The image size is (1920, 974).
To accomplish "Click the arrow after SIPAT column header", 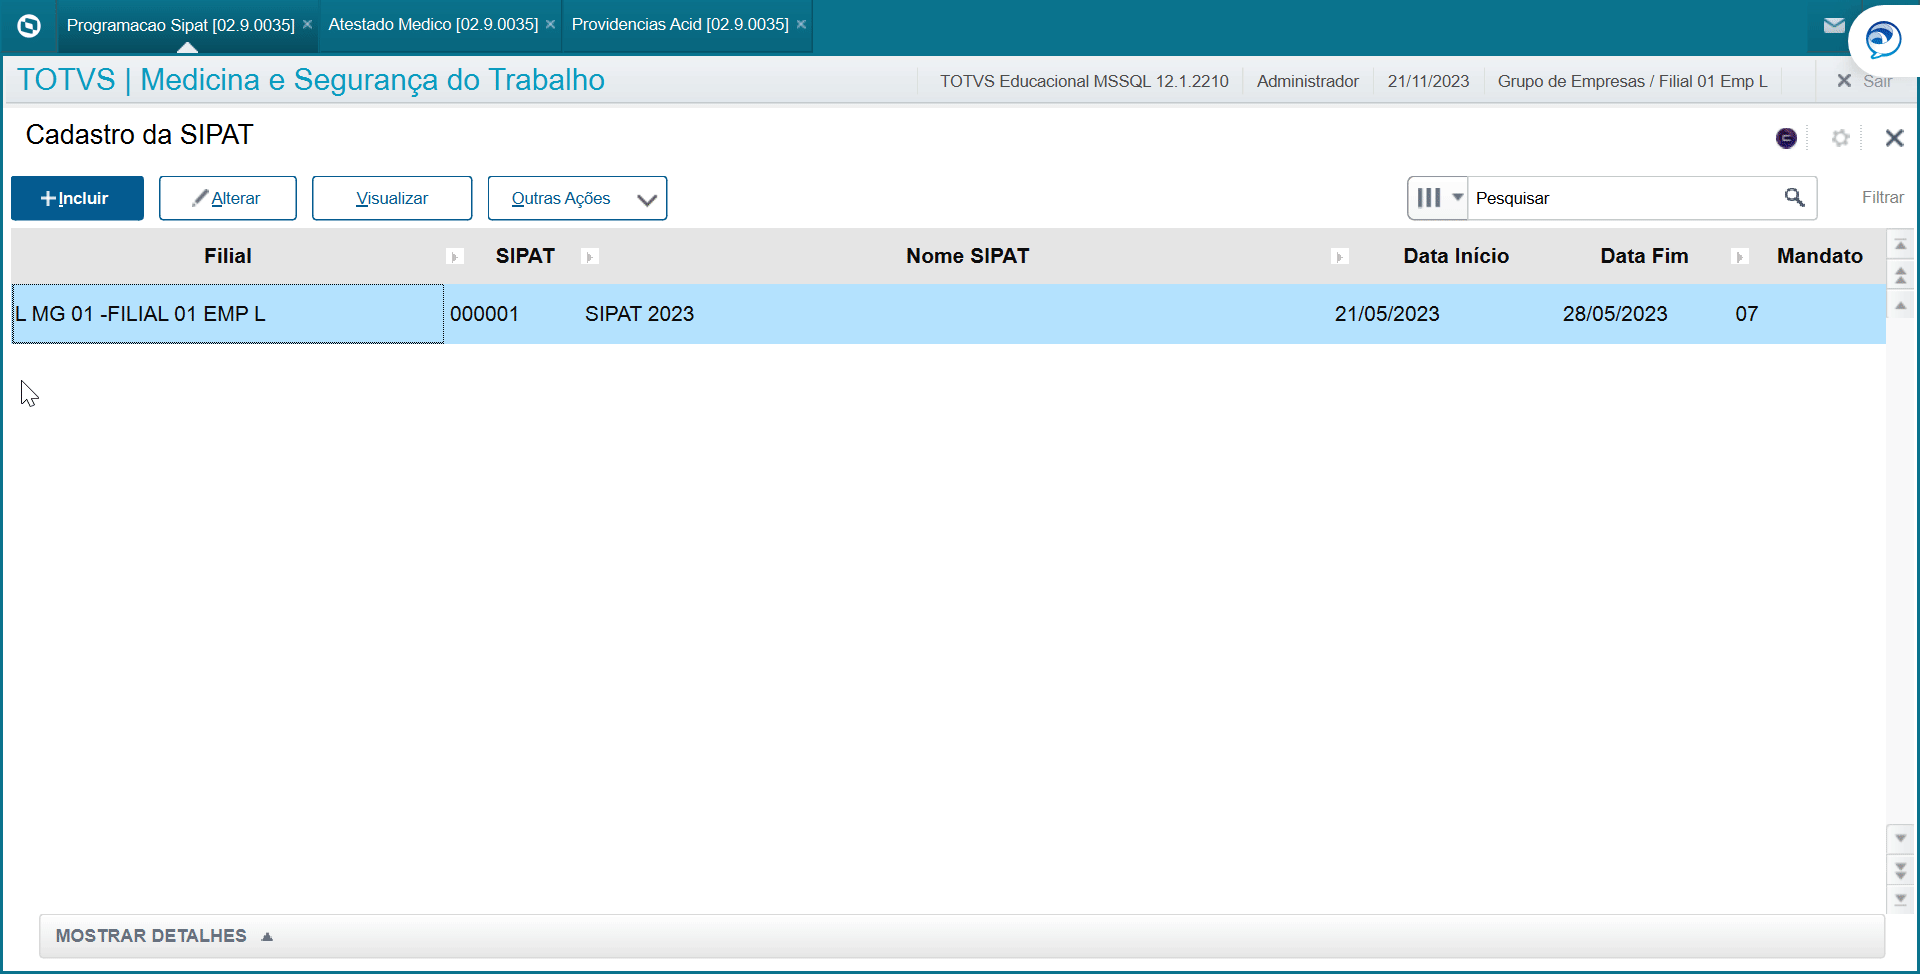I will [590, 257].
